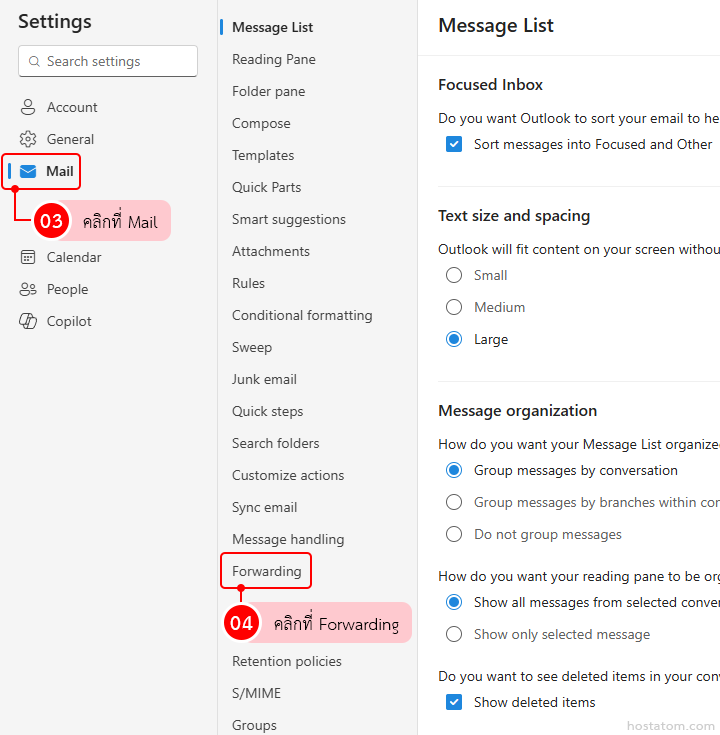Screen dimensions: 720x735
Task: Open S/MIME settings
Action: pos(256,693)
